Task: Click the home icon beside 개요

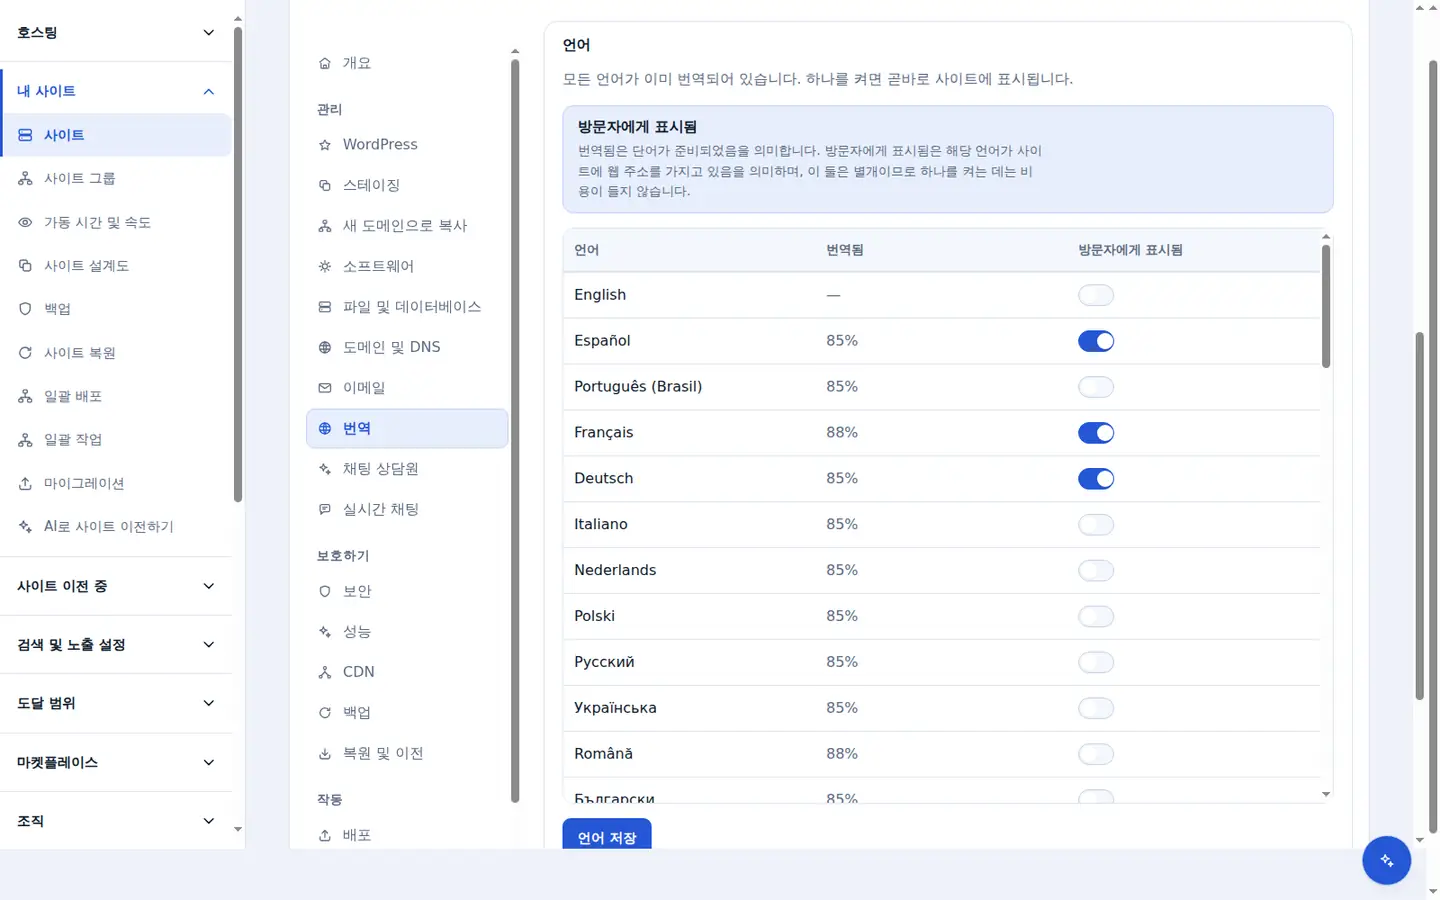Action: [x=325, y=63]
